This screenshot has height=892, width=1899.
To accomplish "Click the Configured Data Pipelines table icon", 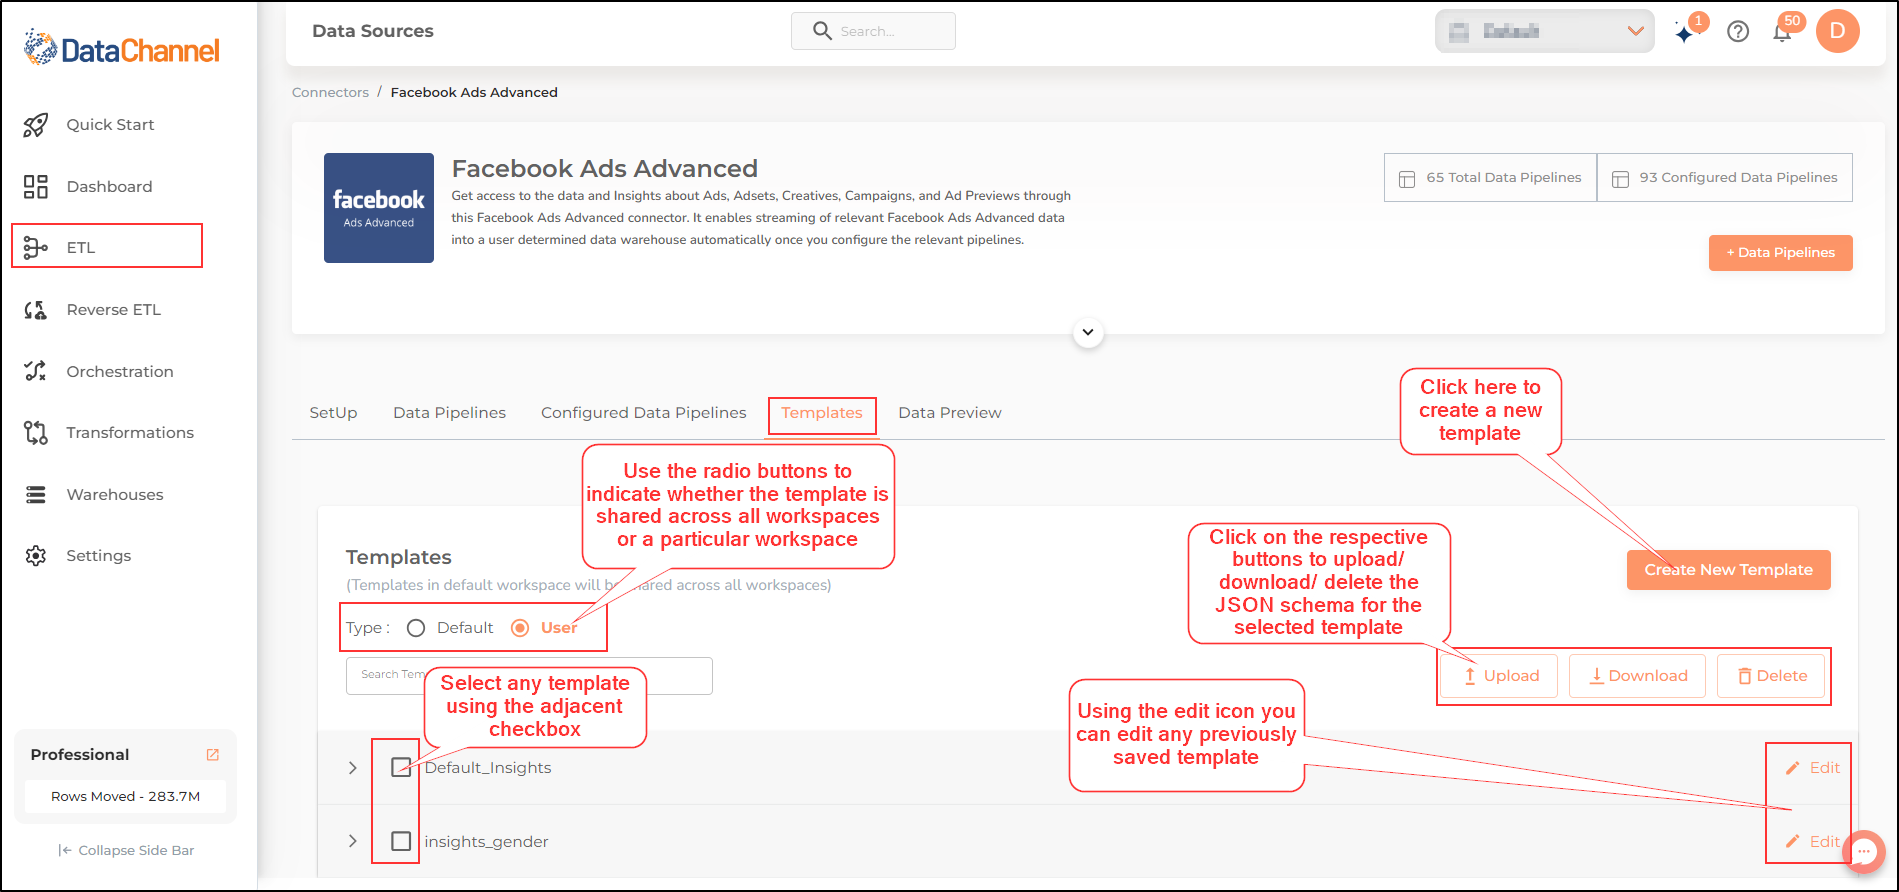I will pos(1620,179).
